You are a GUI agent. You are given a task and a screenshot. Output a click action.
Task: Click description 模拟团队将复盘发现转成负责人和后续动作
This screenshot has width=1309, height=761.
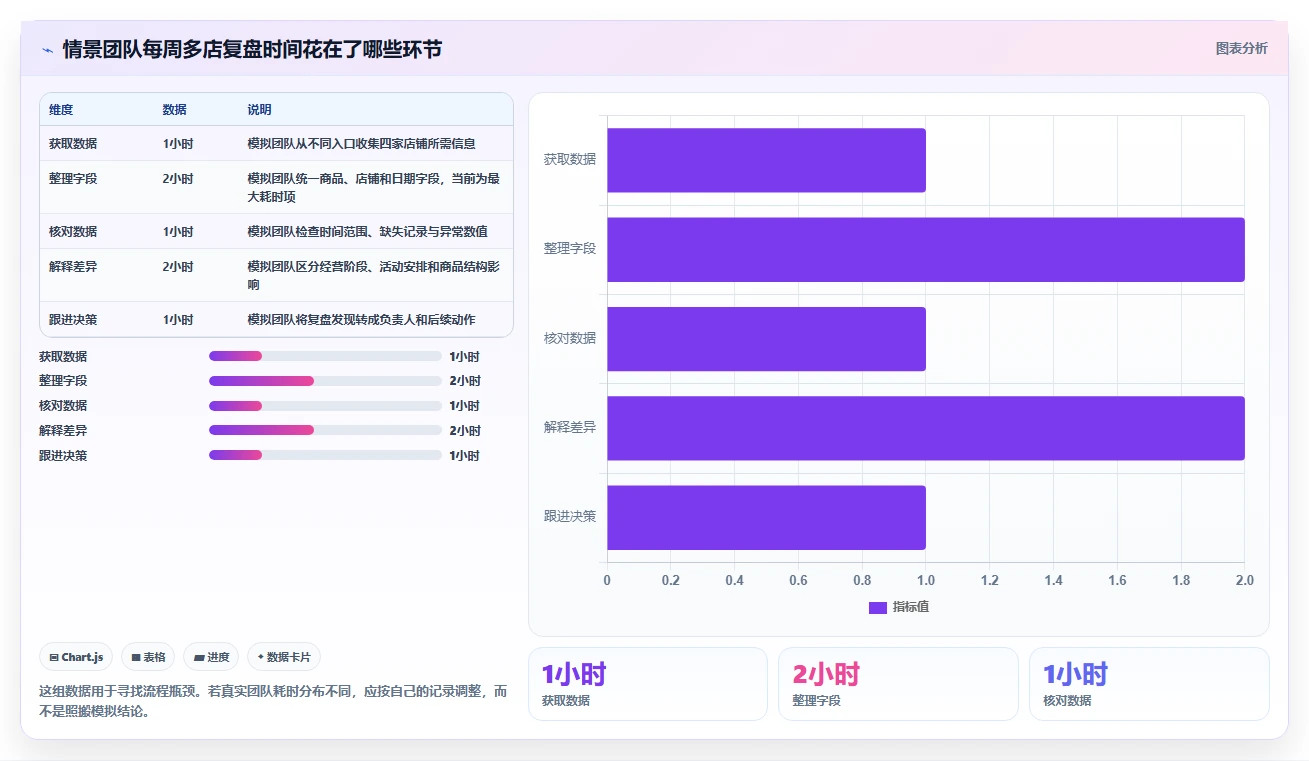[362, 320]
